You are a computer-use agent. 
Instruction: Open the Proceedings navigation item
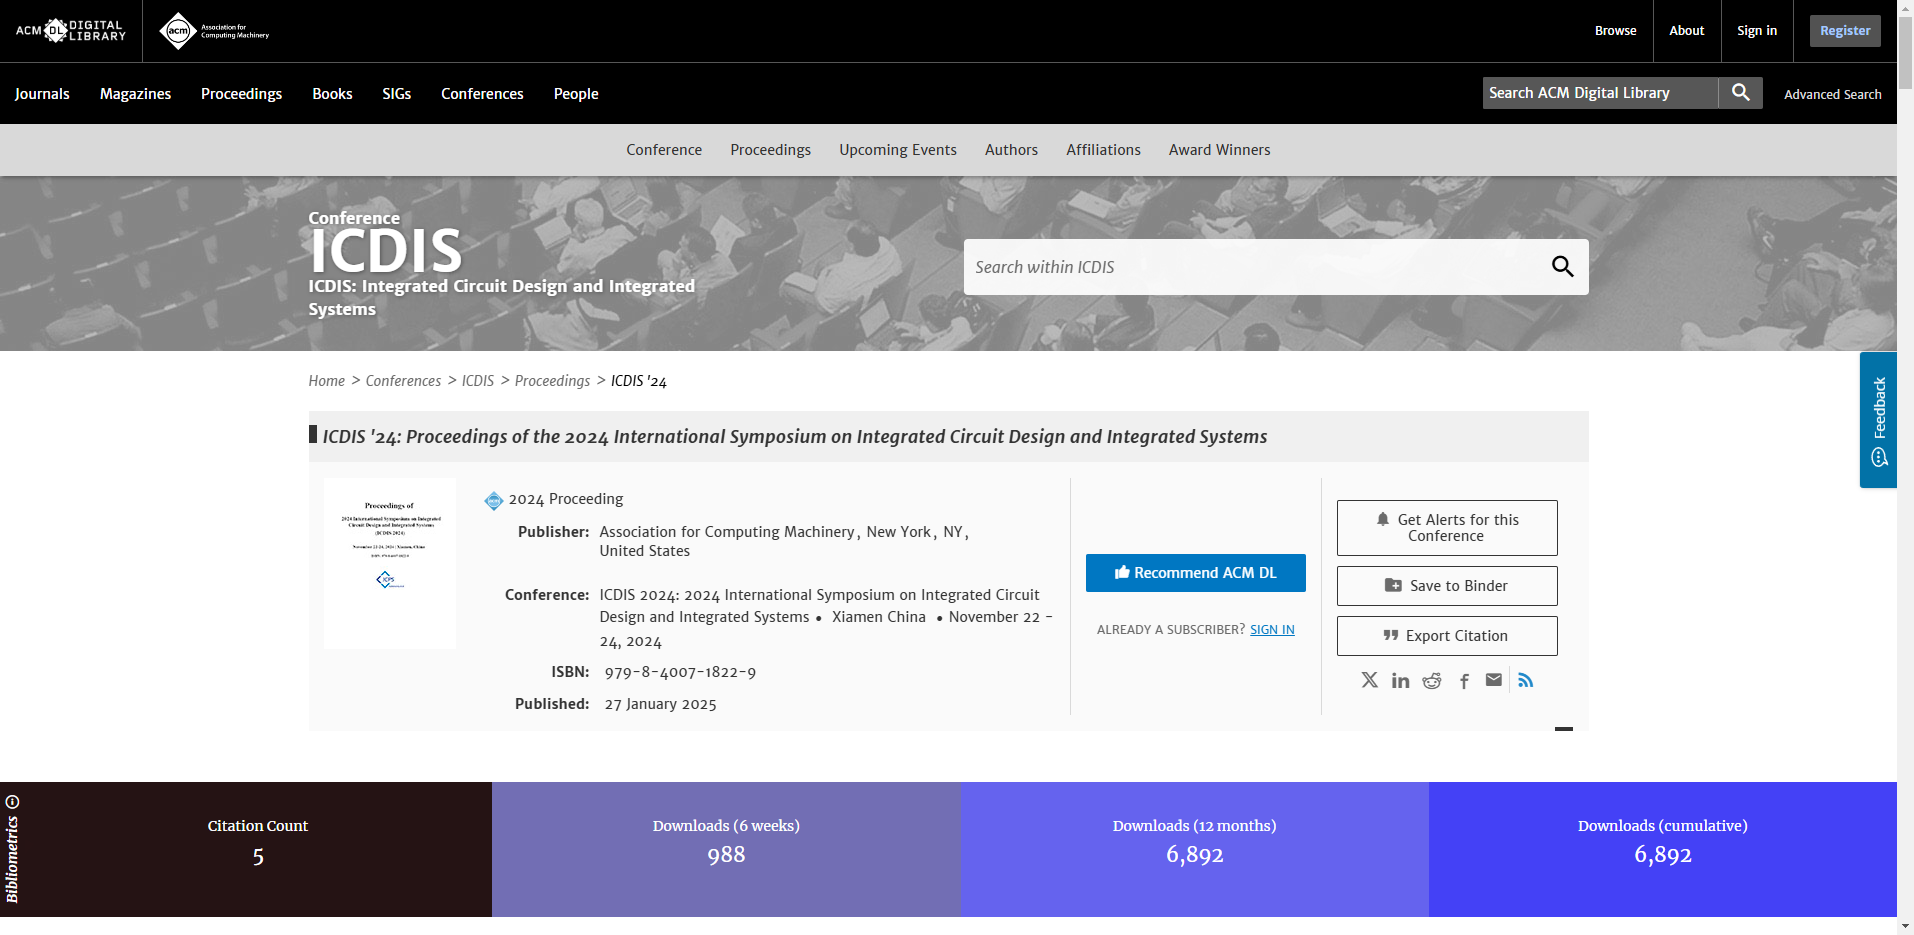(x=241, y=94)
